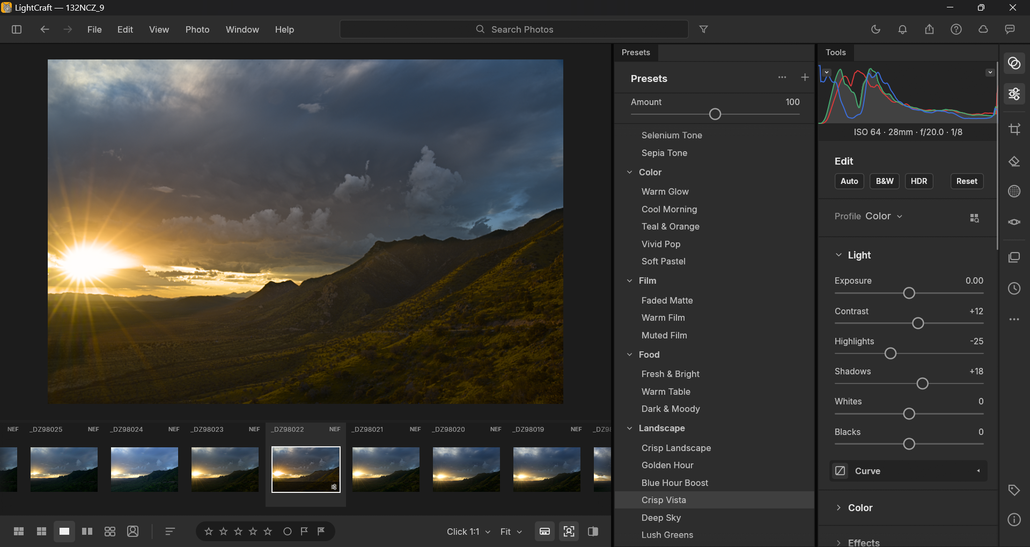Open edit History clock icon
Viewport: 1030px width, 547px height.
click(x=1014, y=288)
